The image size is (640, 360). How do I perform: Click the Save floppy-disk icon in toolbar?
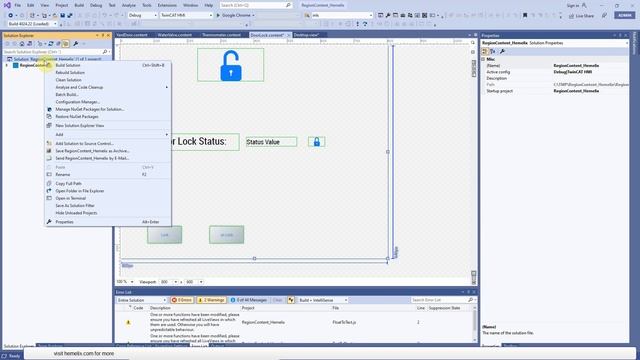click(62, 16)
